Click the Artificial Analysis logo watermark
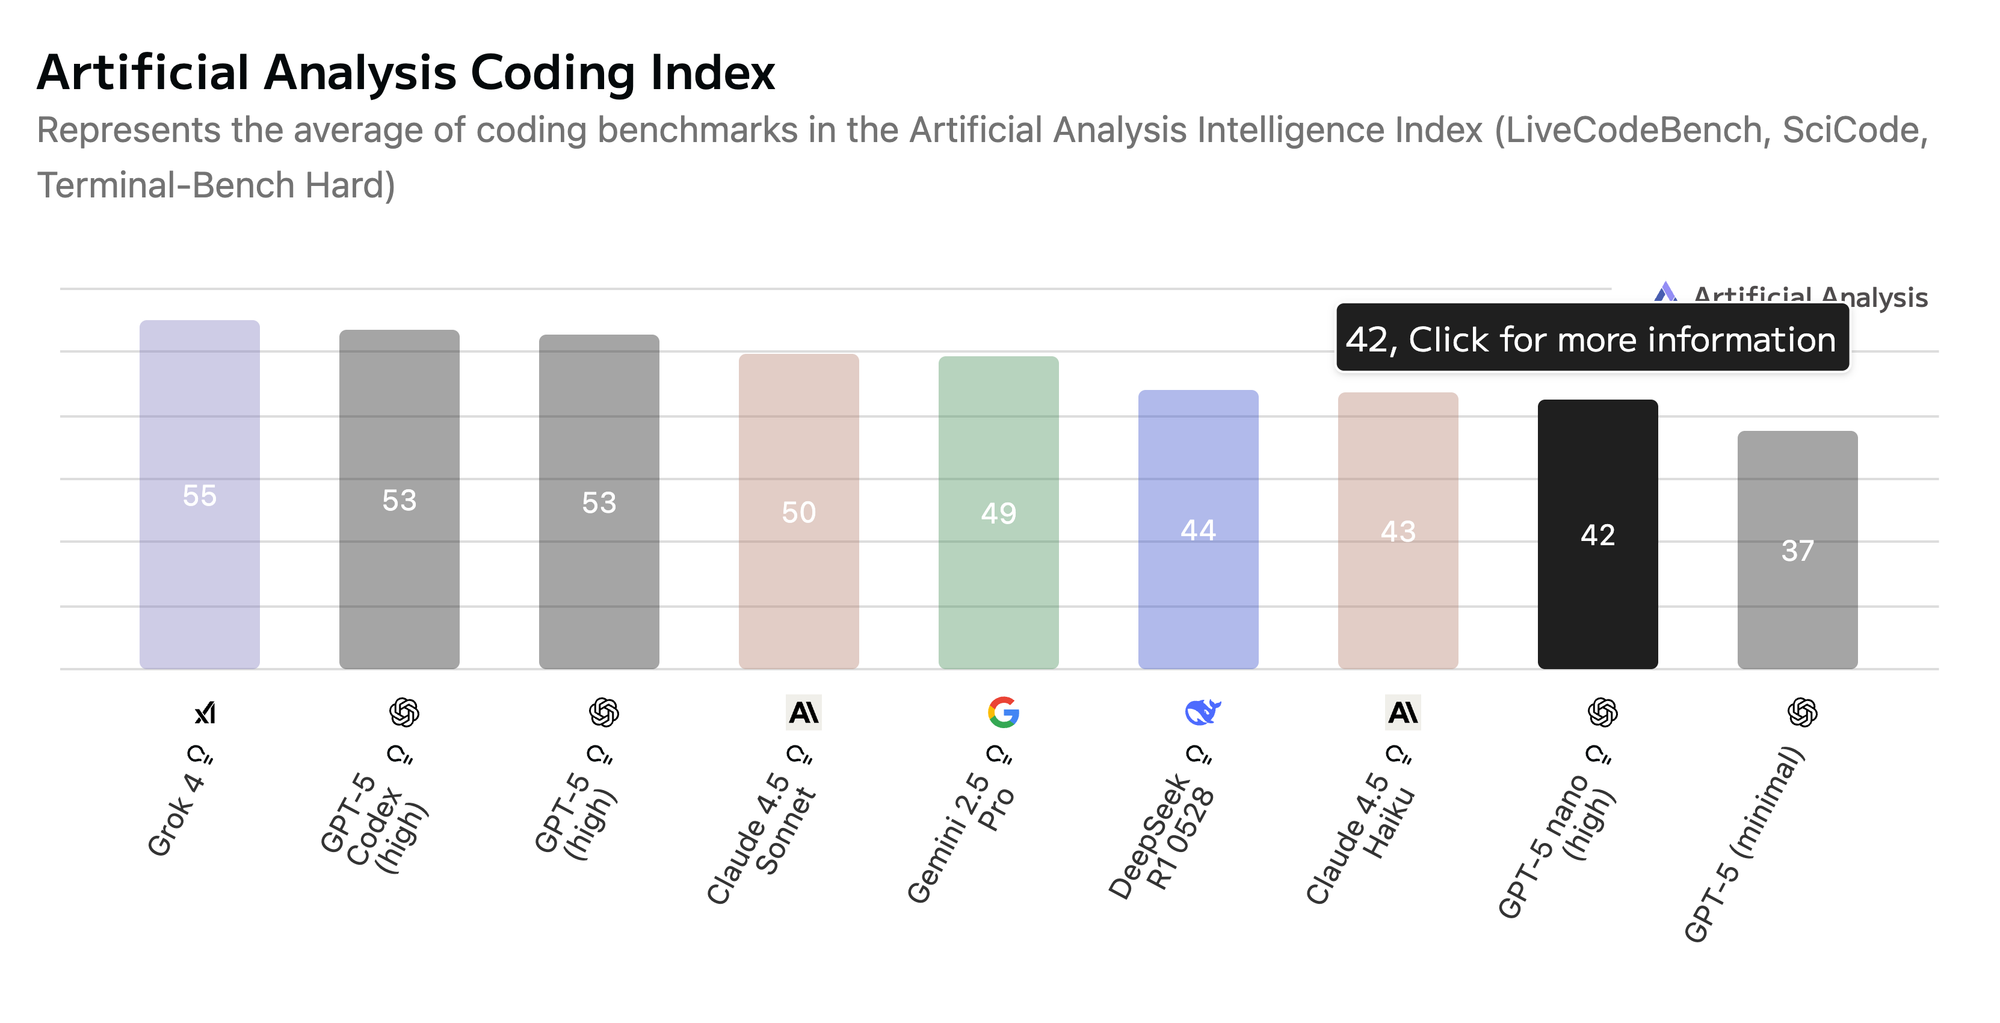2000x1023 pixels. click(x=1665, y=295)
